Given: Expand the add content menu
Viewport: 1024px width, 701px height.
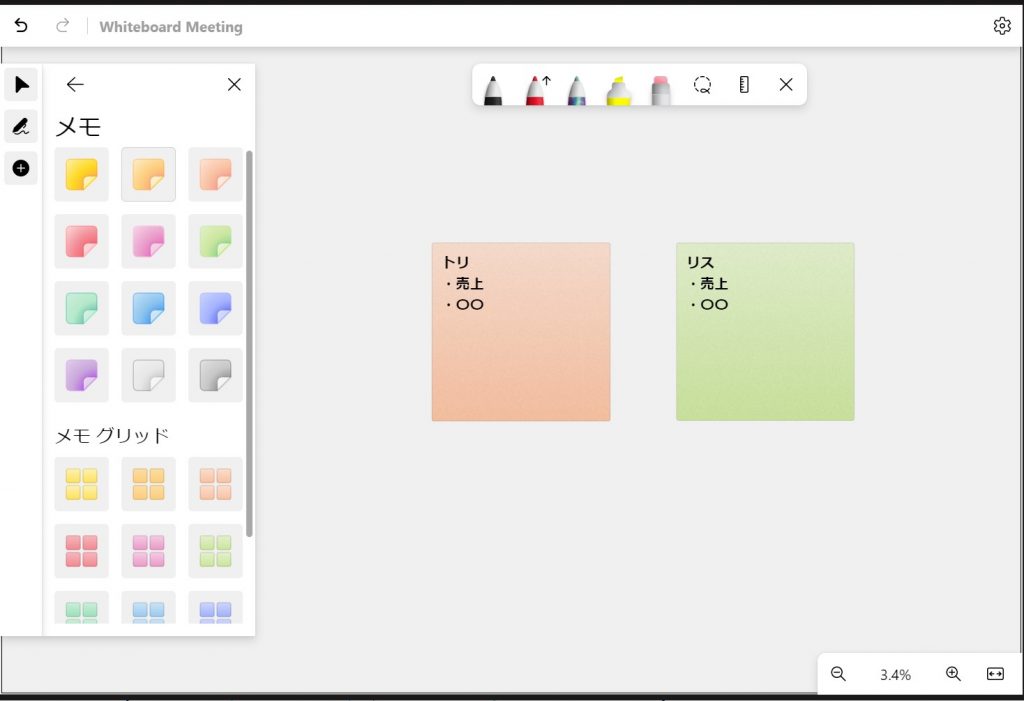Looking at the screenshot, I should click(21, 168).
